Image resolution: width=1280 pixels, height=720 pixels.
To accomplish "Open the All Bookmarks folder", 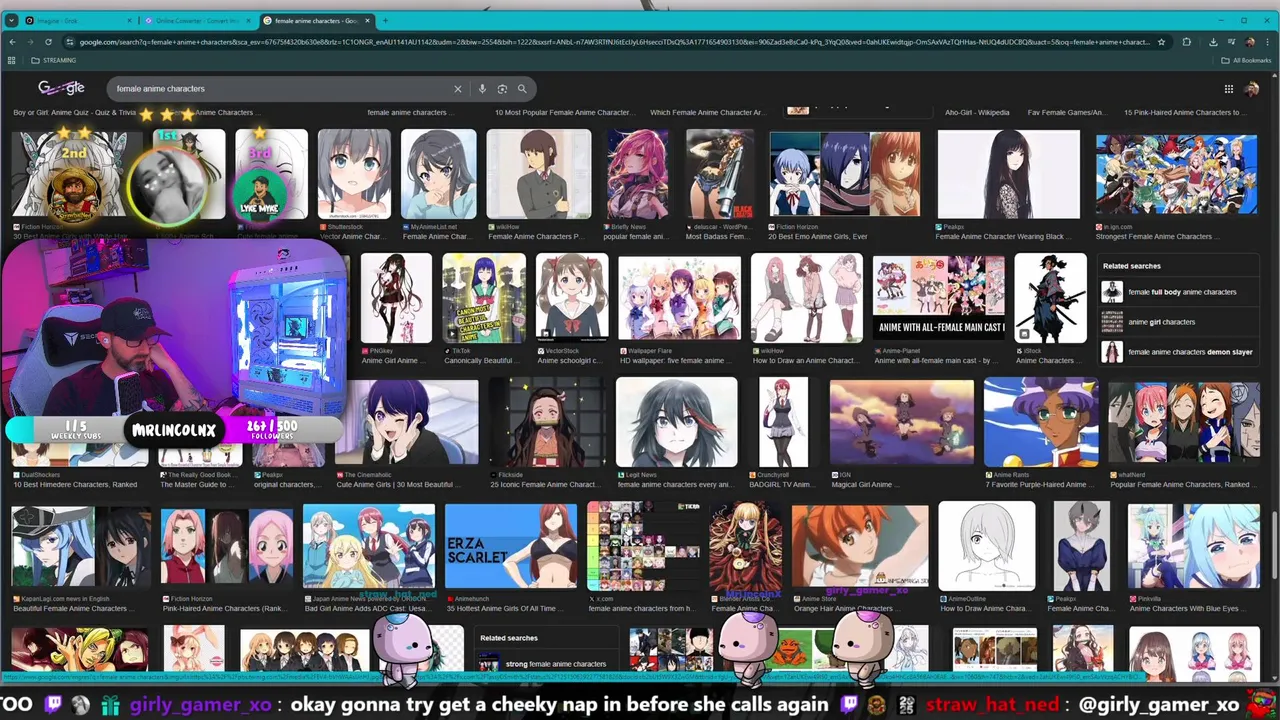I will [1246, 60].
